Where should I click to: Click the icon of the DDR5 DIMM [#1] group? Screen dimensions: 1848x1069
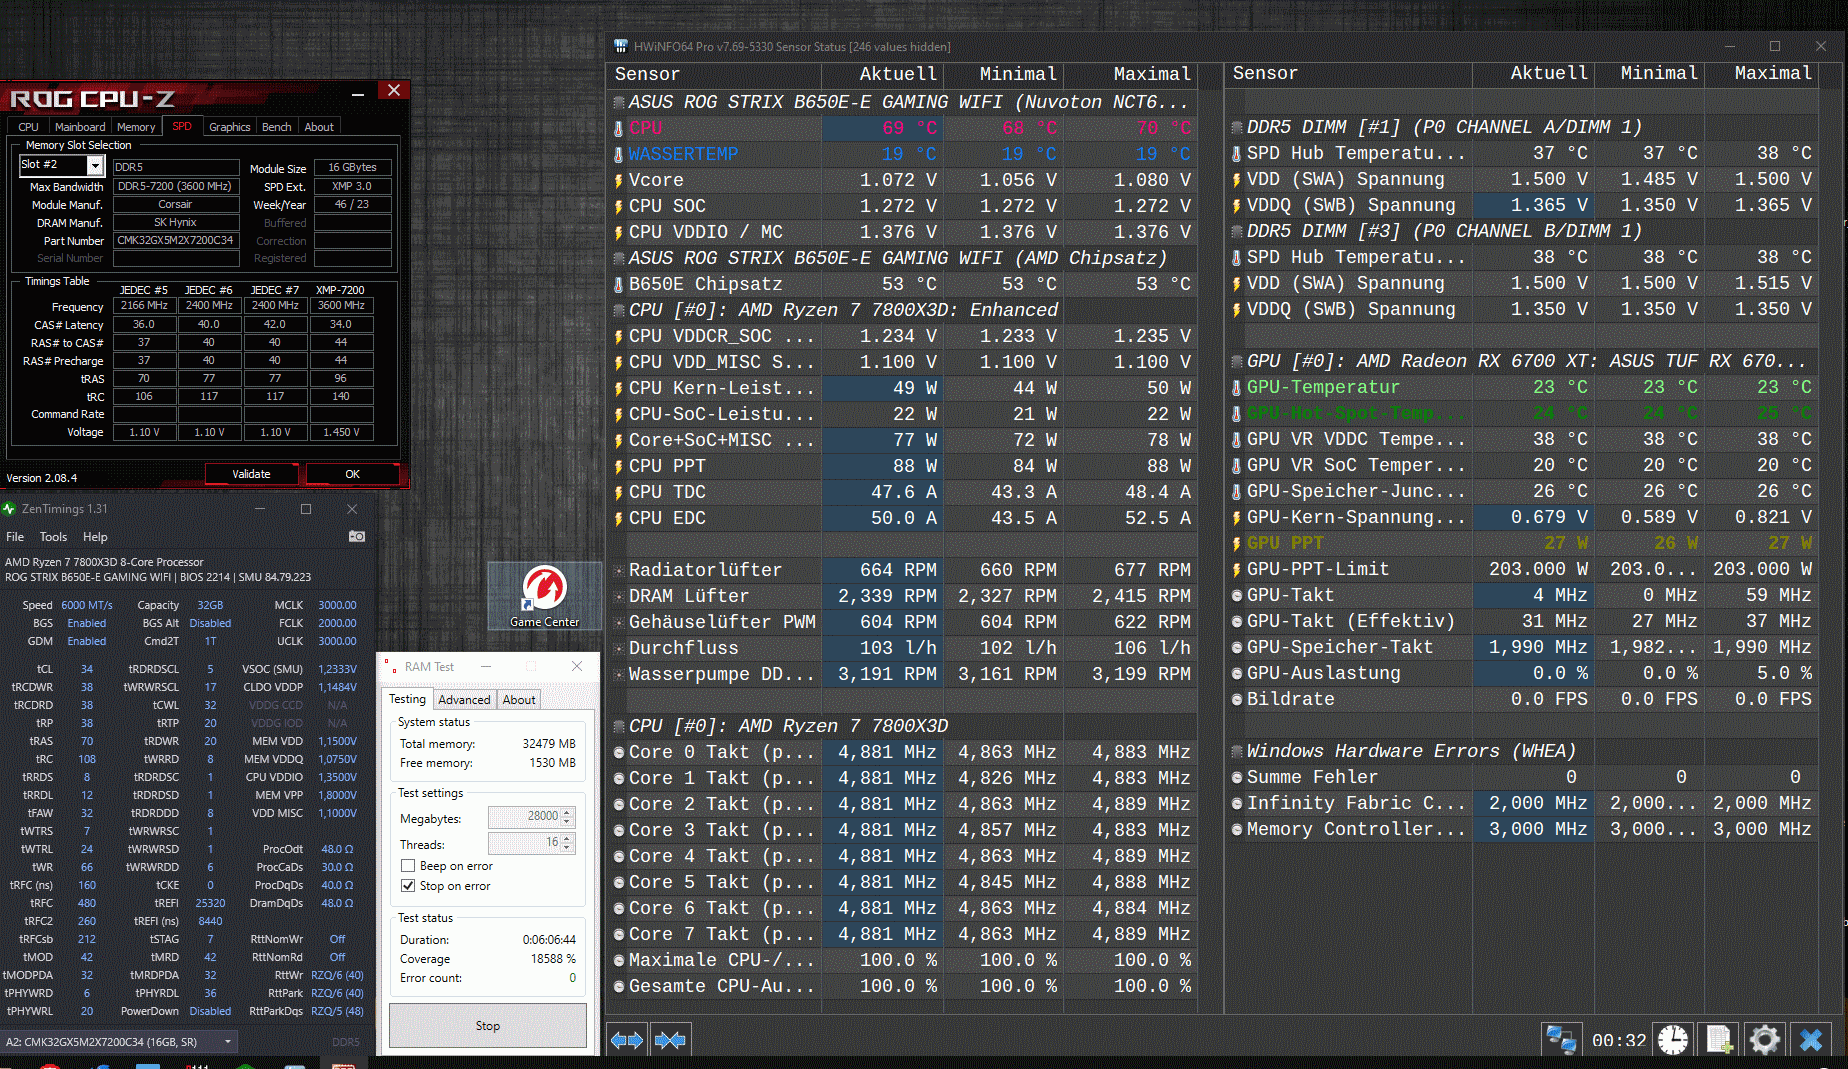tap(1237, 127)
